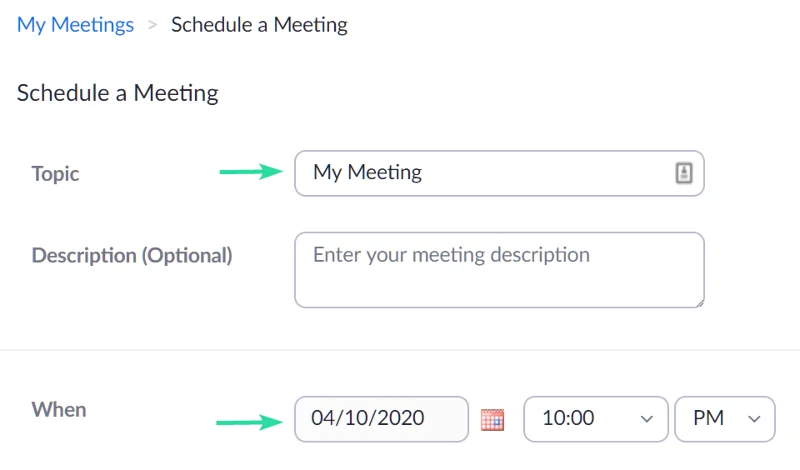Click the Description (Optional) label

coord(132,255)
